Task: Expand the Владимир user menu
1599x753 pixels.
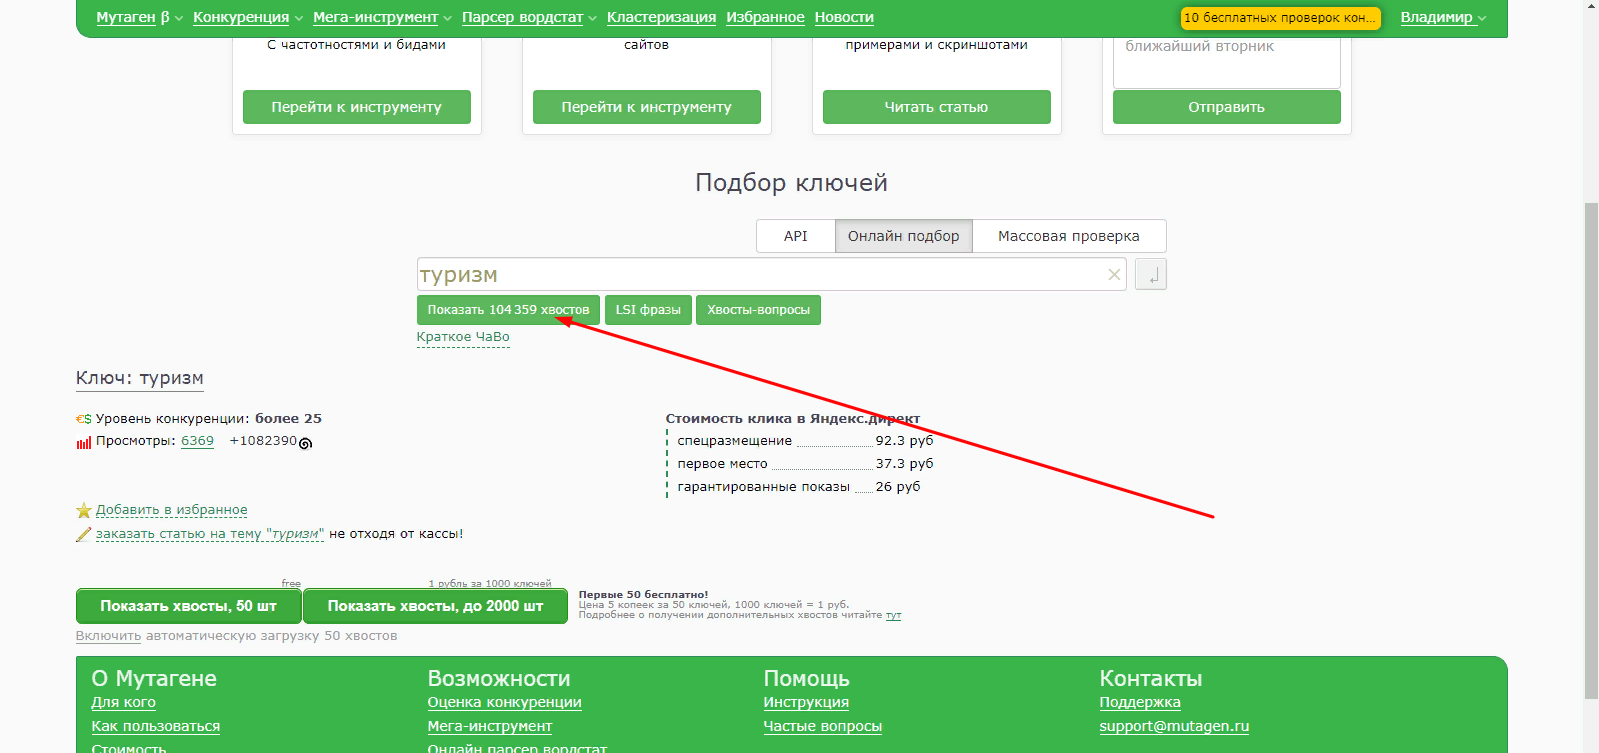Action: [1443, 17]
